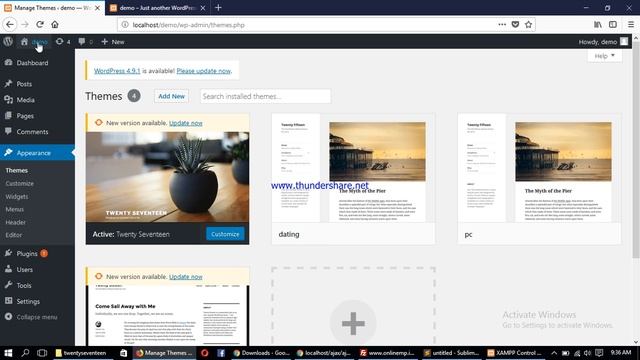Click the volume tray icon
Screen dimensions: 640x360
coord(587,353)
